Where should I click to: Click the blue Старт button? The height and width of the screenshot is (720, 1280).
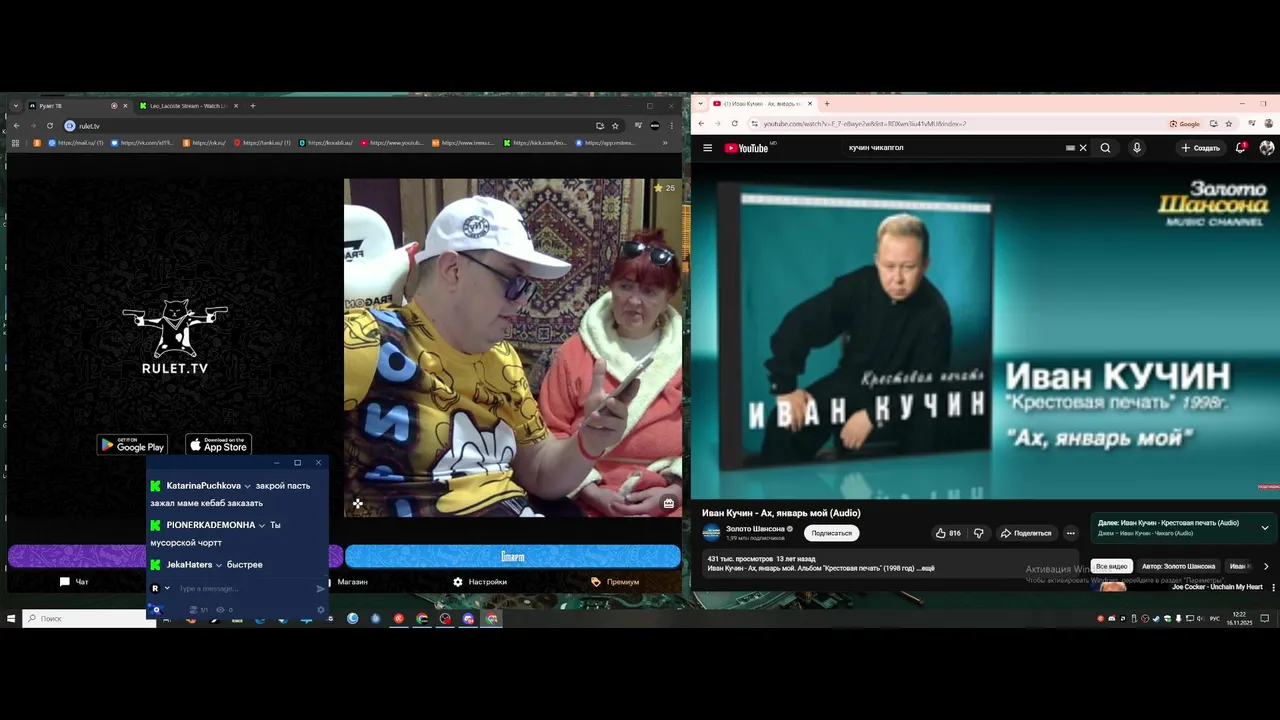512,556
